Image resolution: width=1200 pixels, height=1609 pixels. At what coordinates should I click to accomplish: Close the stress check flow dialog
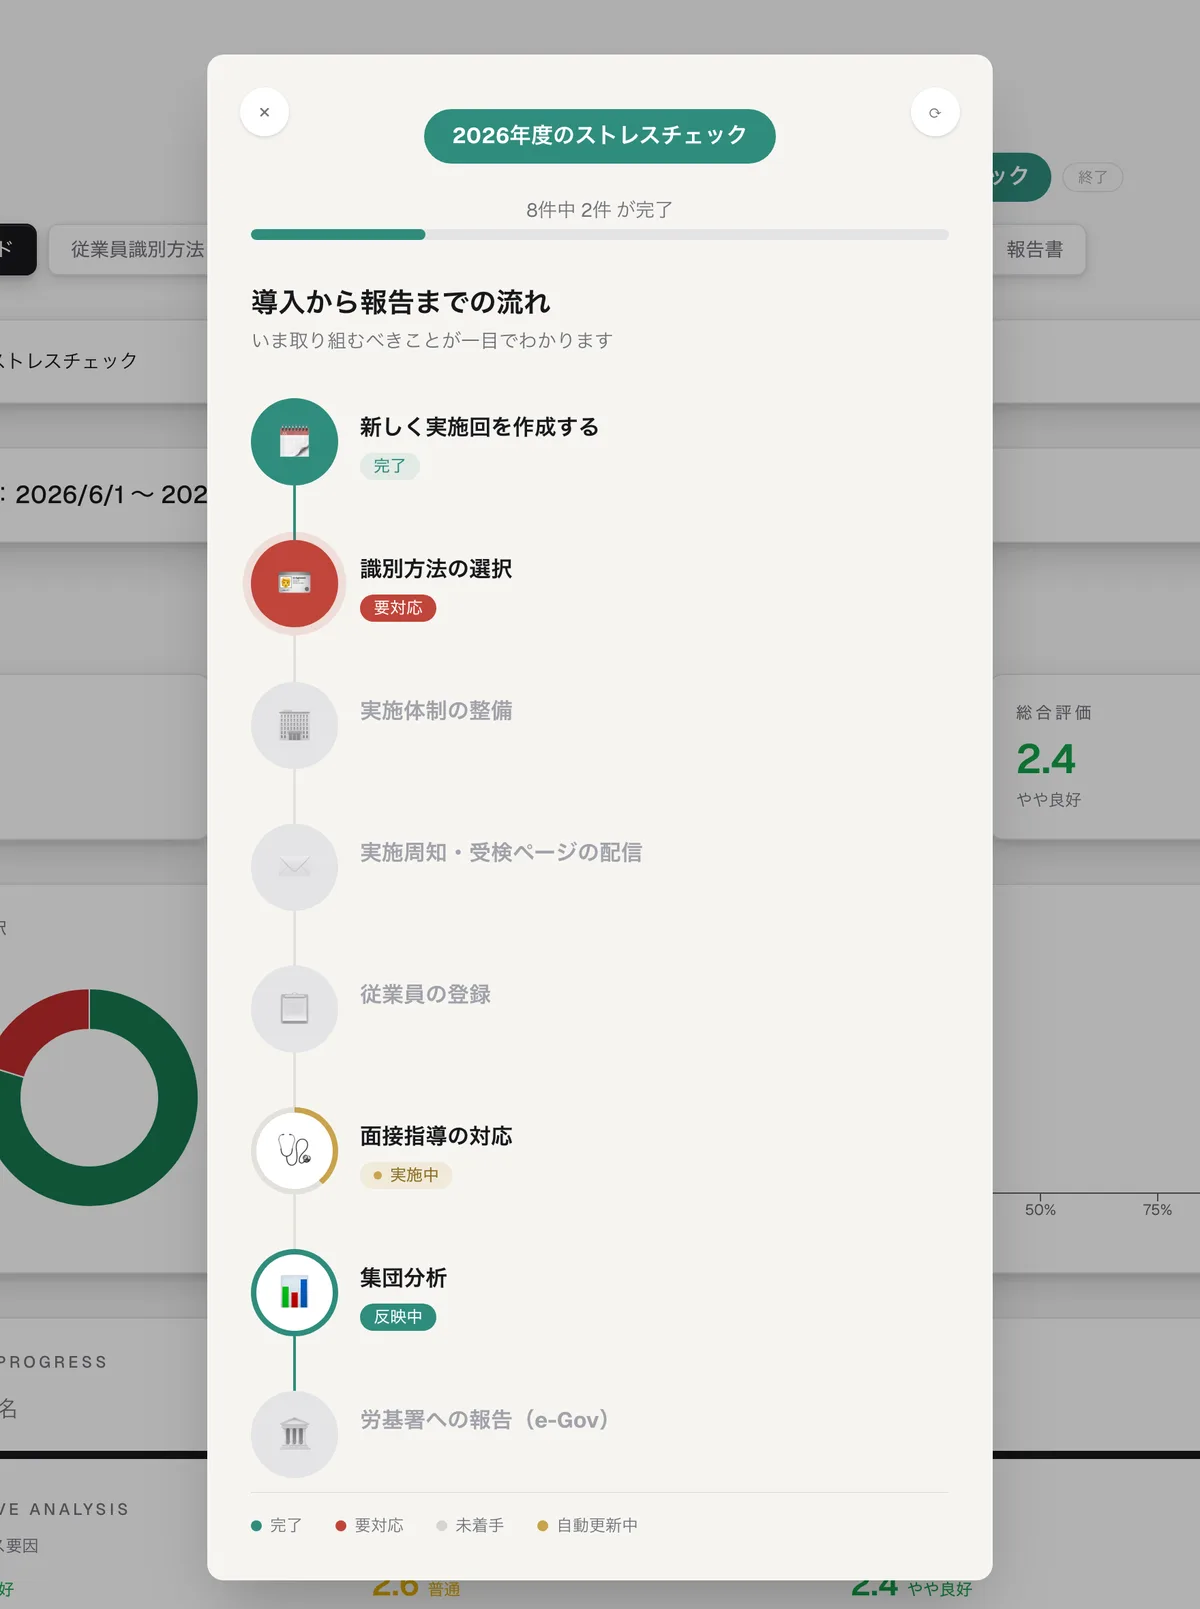[x=264, y=113]
